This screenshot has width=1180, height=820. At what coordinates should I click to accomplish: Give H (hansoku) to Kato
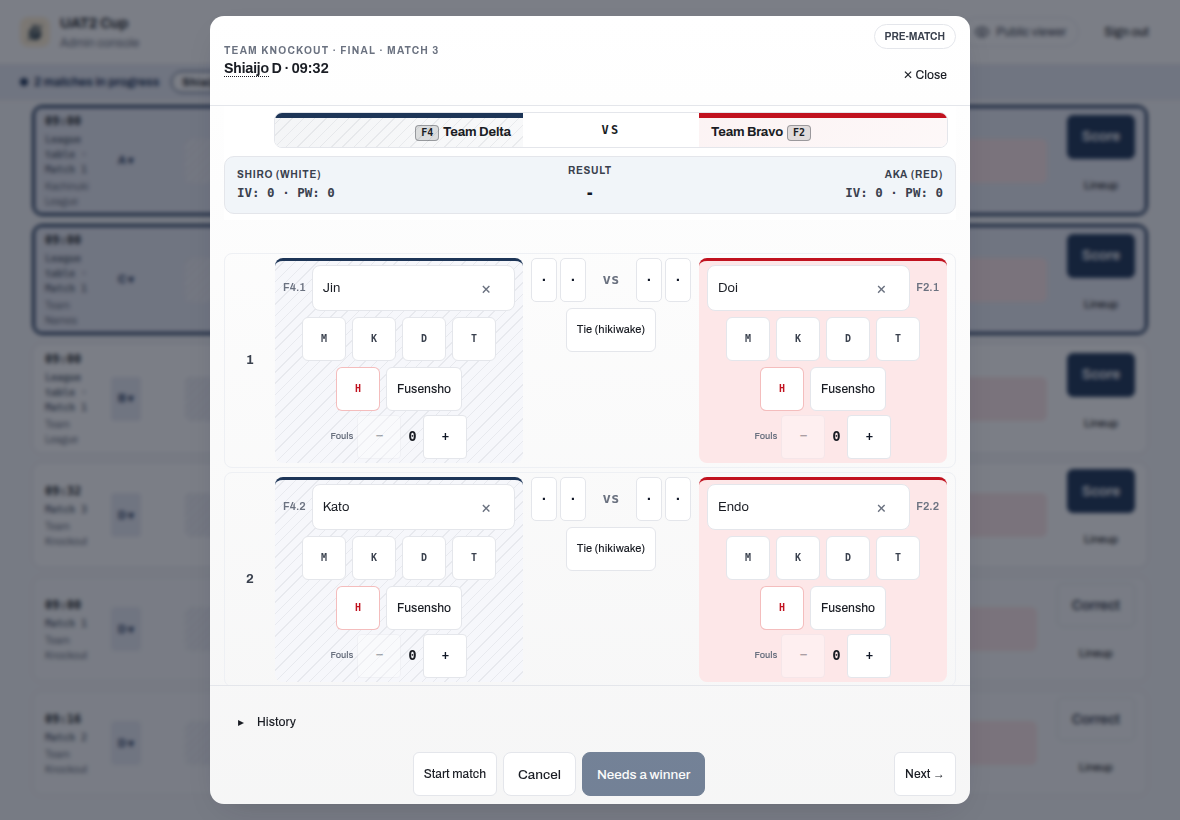point(357,608)
